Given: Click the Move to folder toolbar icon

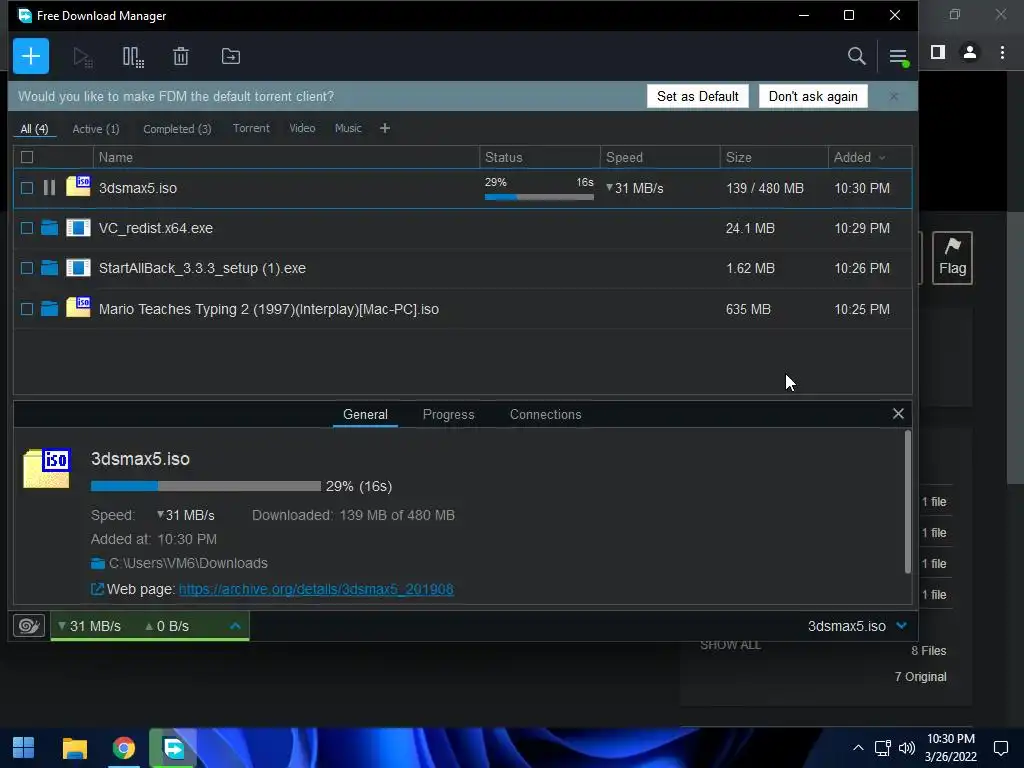Looking at the screenshot, I should (x=231, y=56).
